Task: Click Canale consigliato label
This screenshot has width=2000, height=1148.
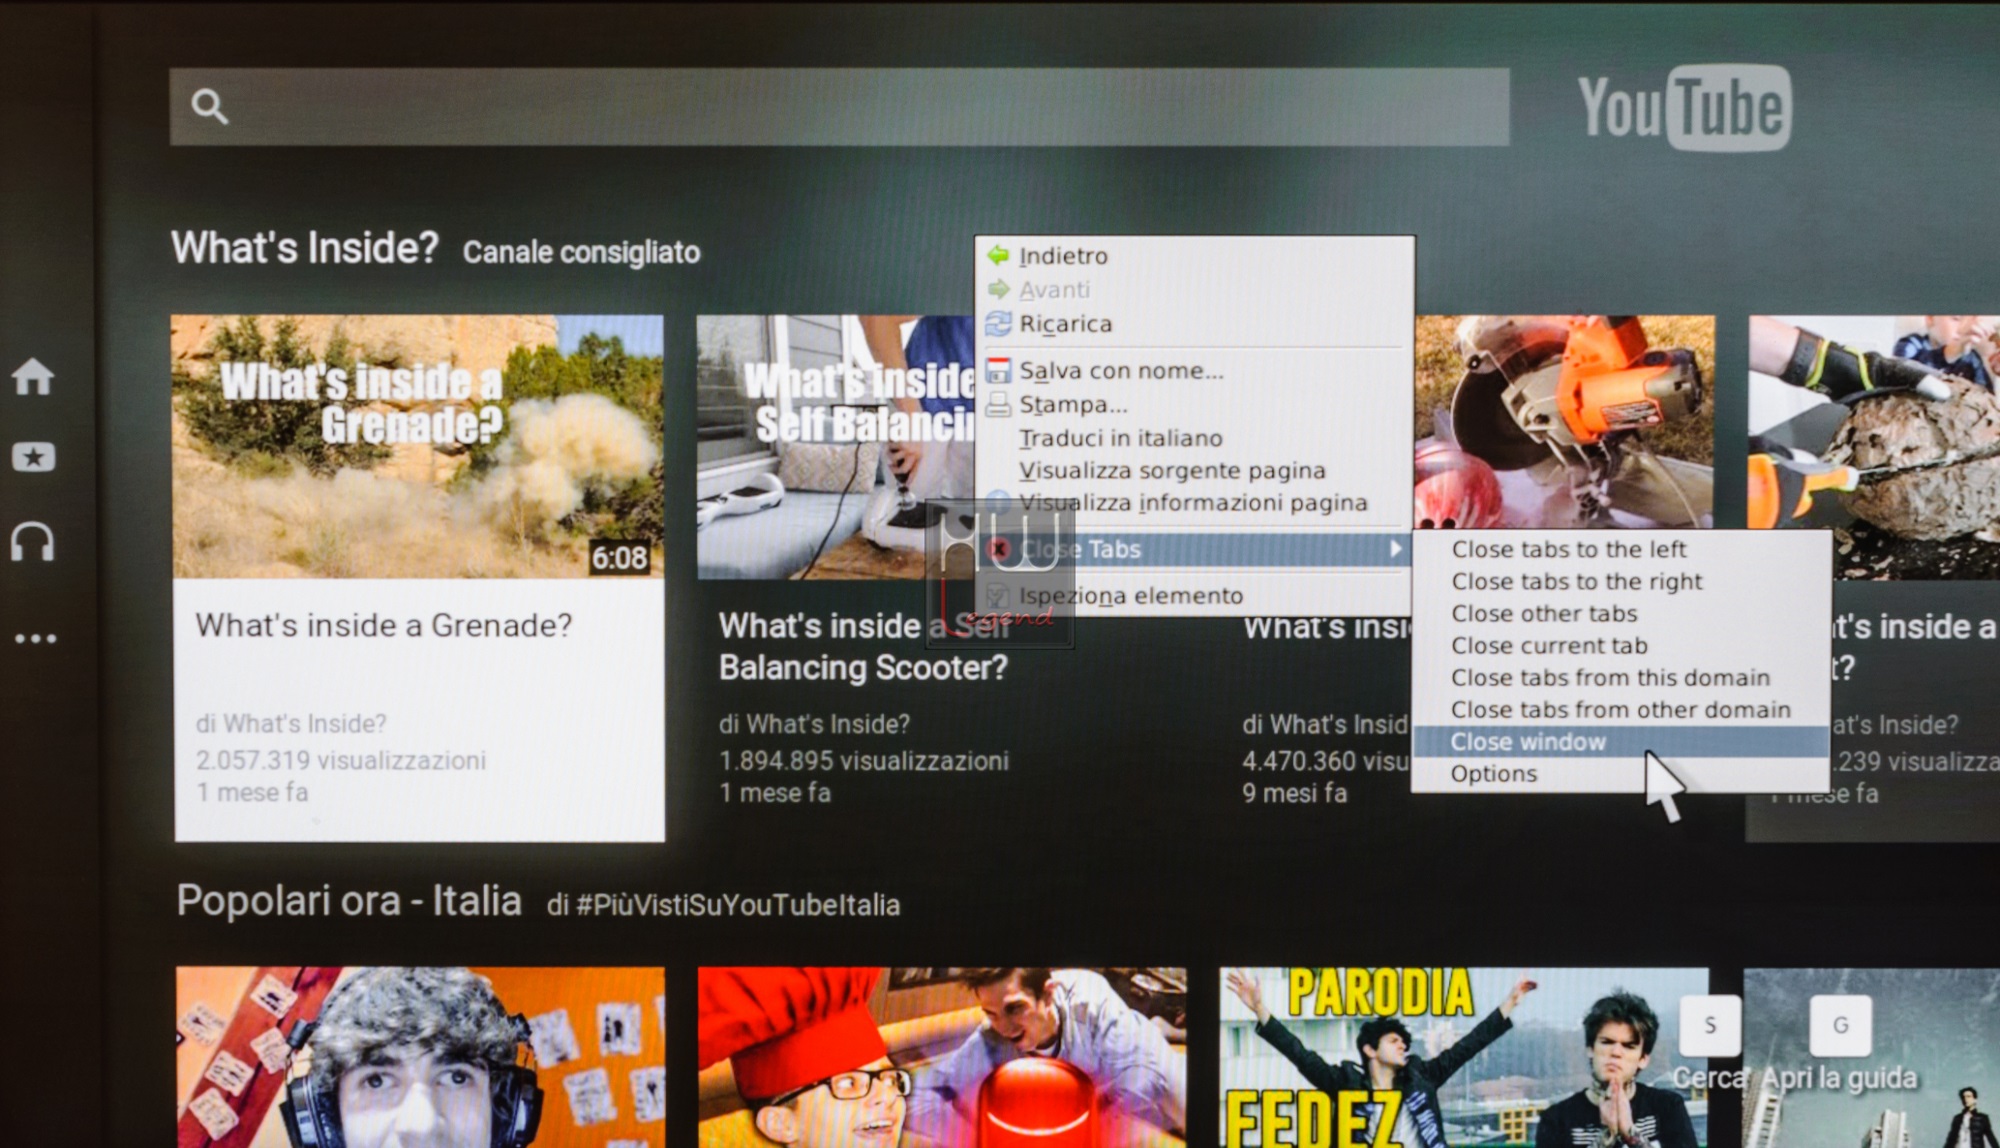Action: point(581,252)
